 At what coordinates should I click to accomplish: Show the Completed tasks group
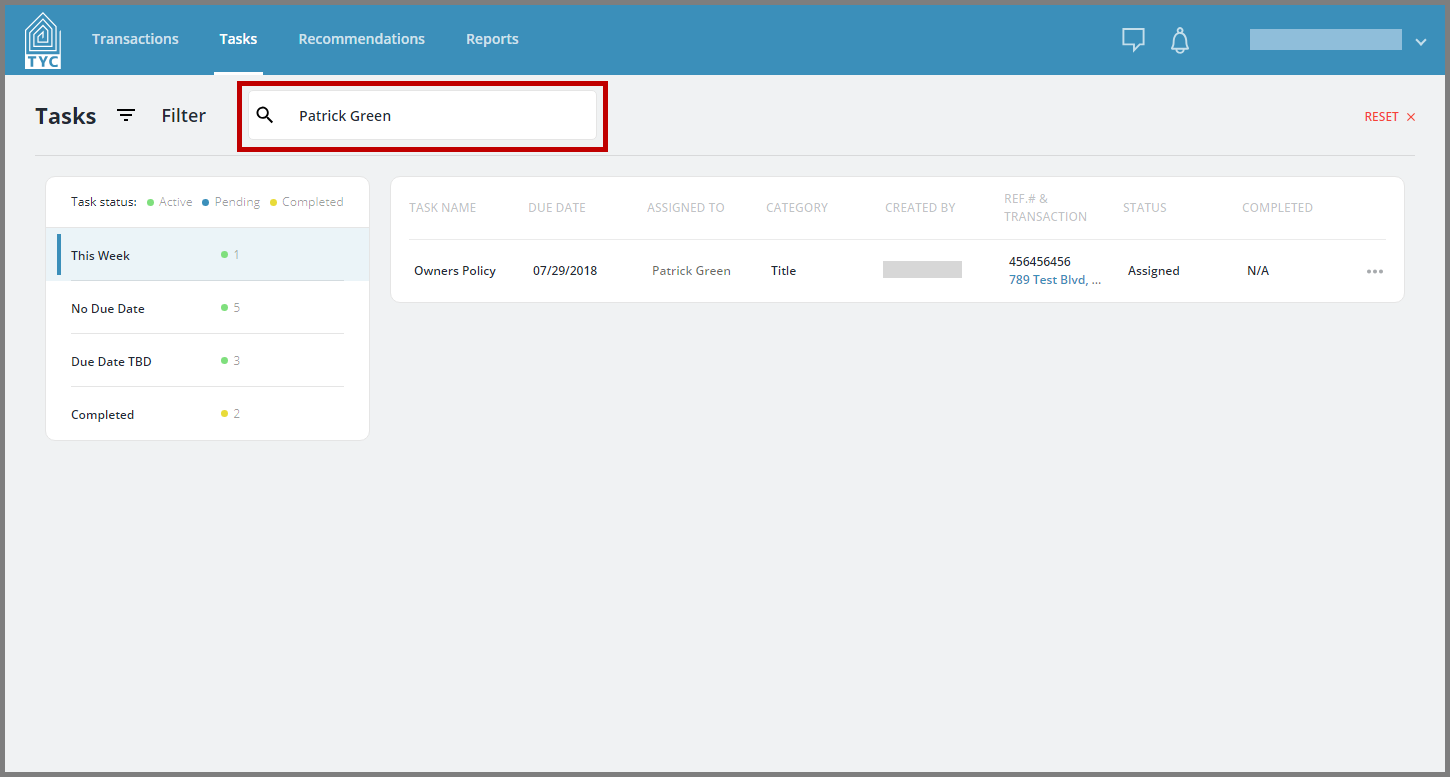pos(208,414)
